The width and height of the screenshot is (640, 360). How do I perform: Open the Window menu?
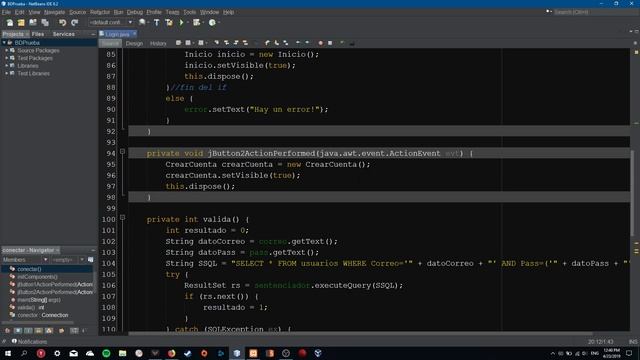pyautogui.click(x=209, y=12)
